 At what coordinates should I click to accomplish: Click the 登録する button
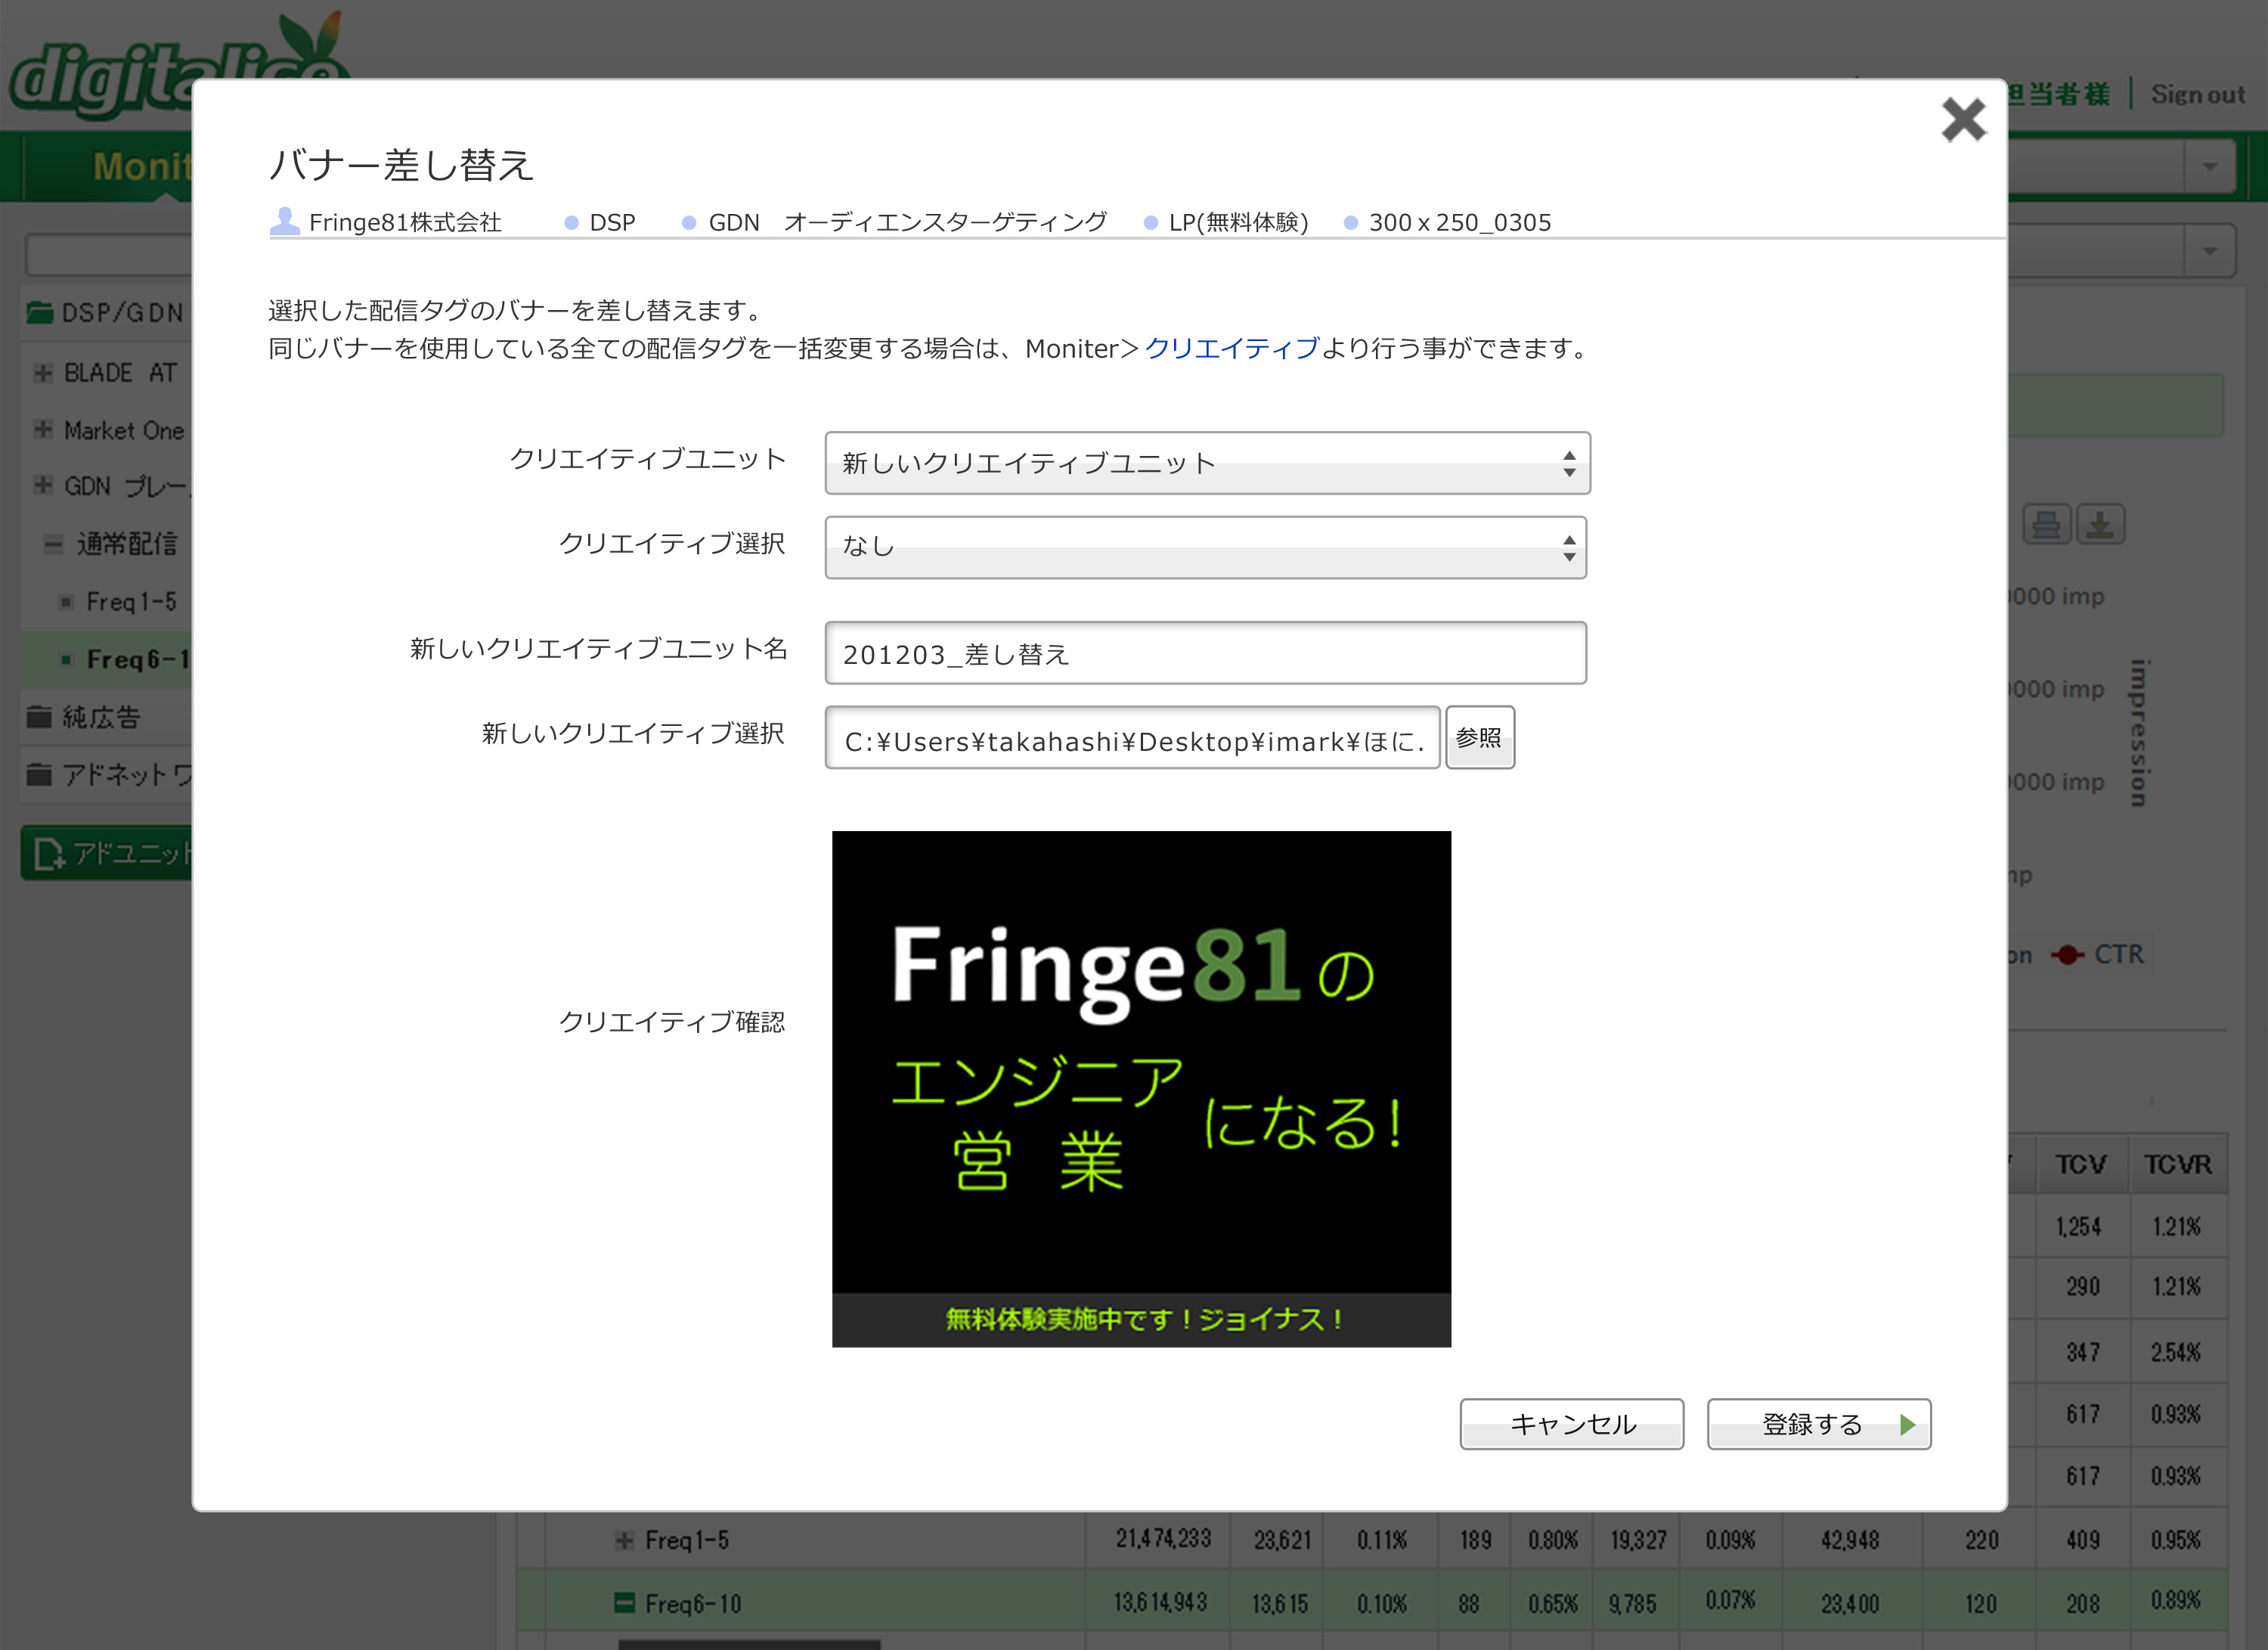coord(1818,1424)
